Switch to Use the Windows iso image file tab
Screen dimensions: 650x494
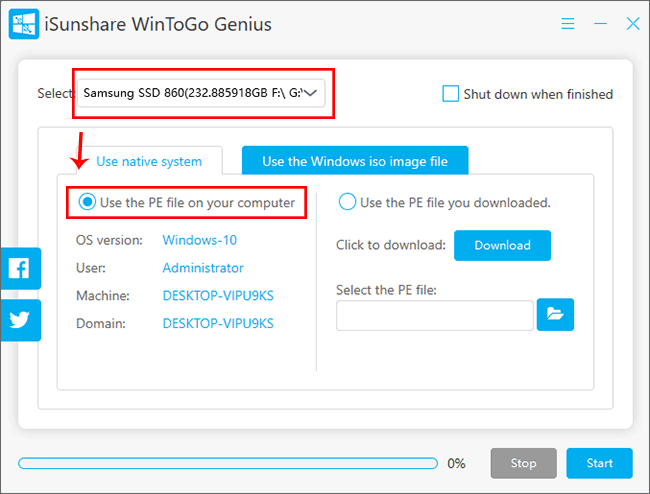[355, 161]
